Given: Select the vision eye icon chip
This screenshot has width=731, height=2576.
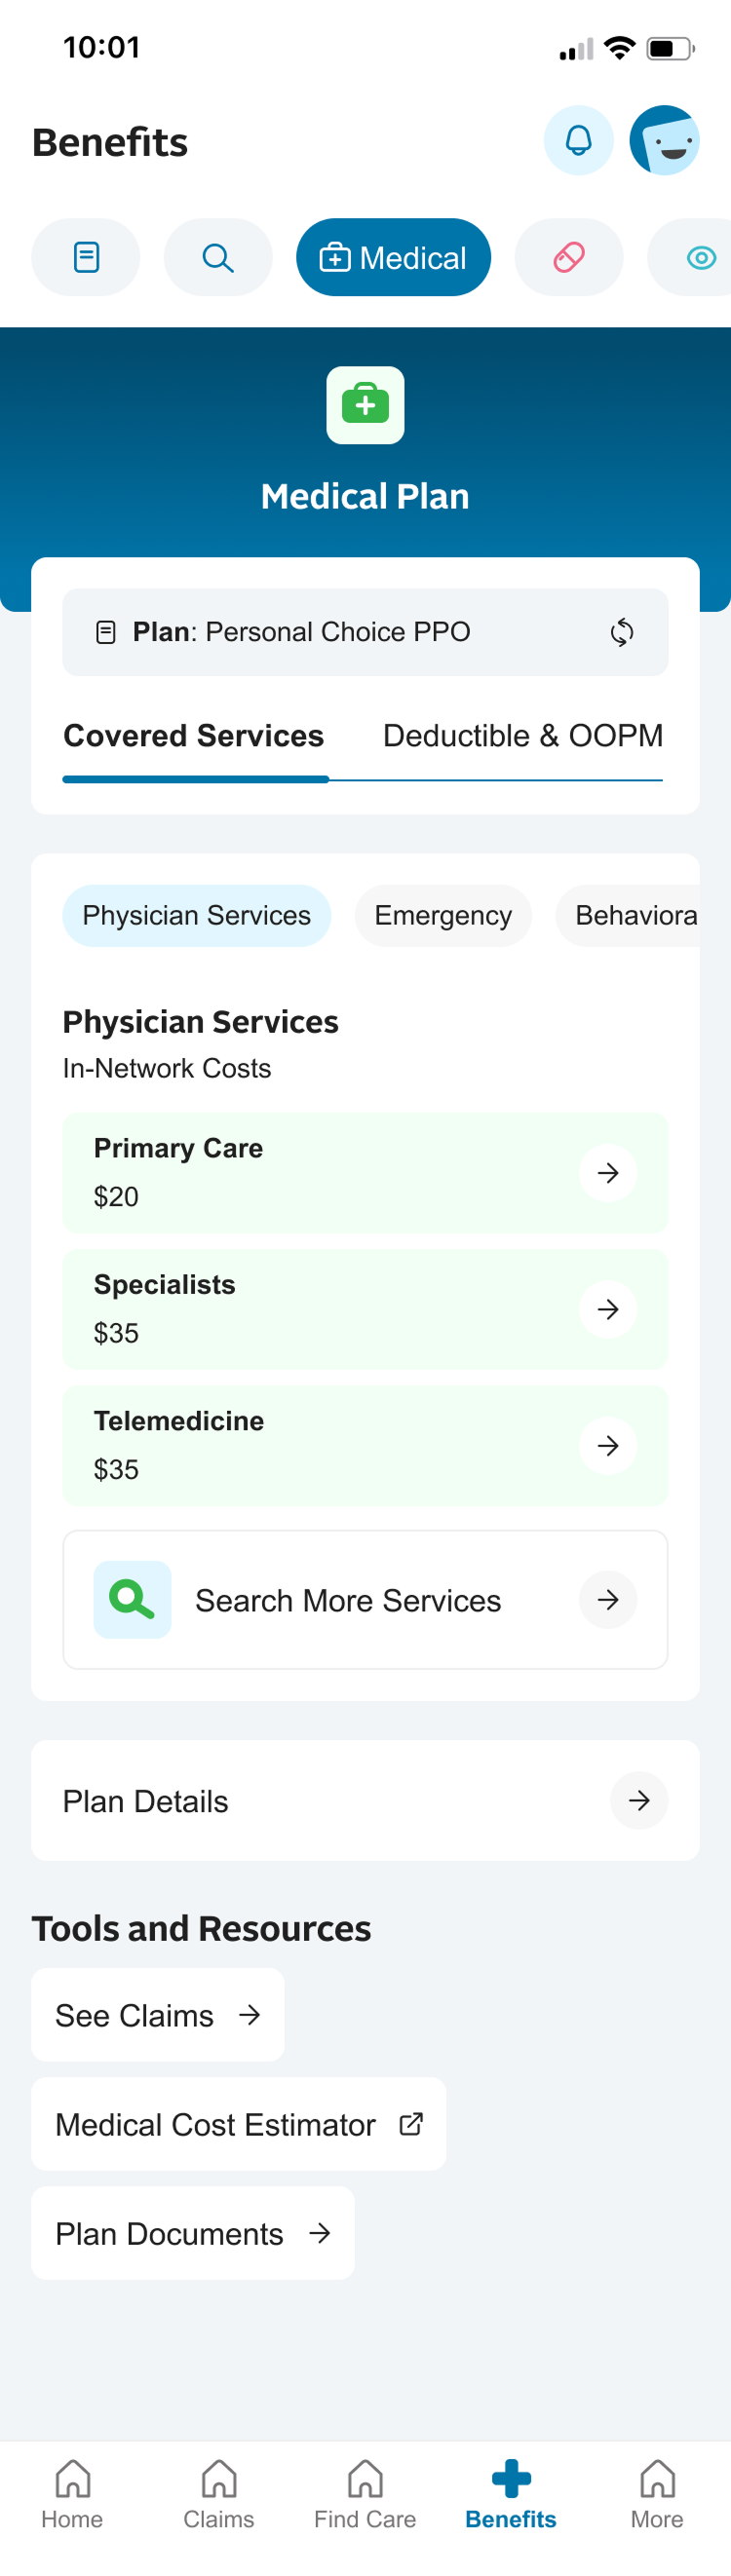Looking at the screenshot, I should (x=700, y=257).
